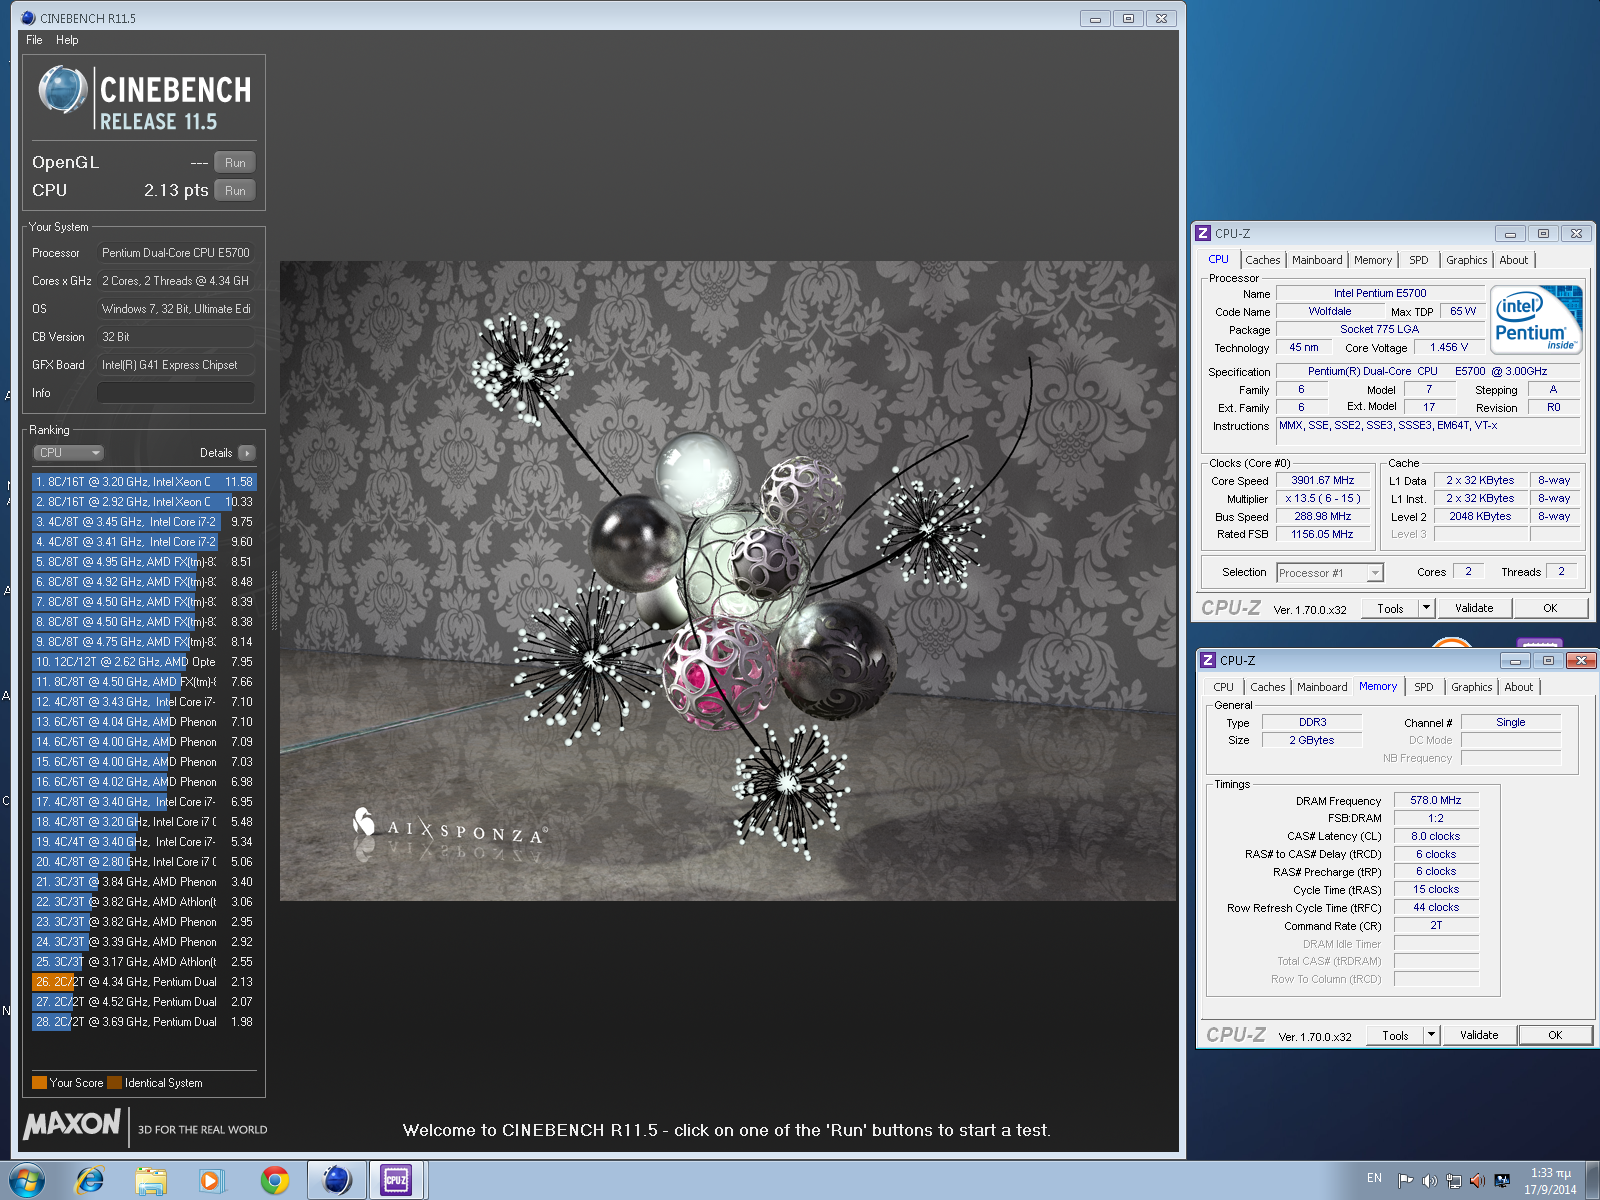Click the Cinebench globe logo
1600x1200 pixels.
tap(63, 90)
